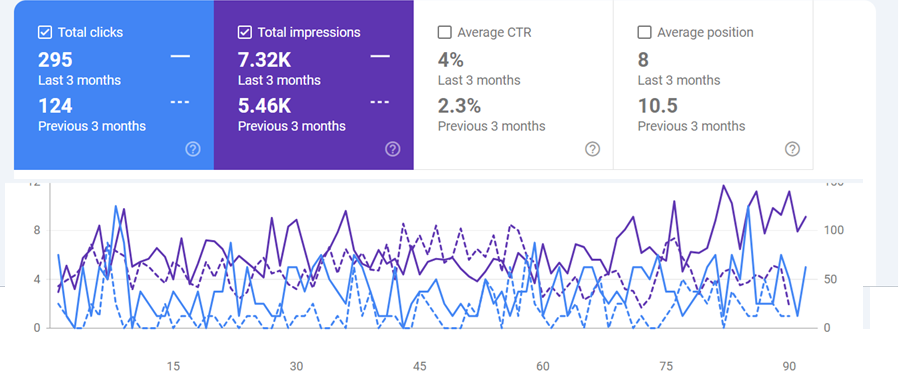Enable the Average CTR checkbox
Image resolution: width=910 pixels, height=378 pixels.
click(445, 32)
